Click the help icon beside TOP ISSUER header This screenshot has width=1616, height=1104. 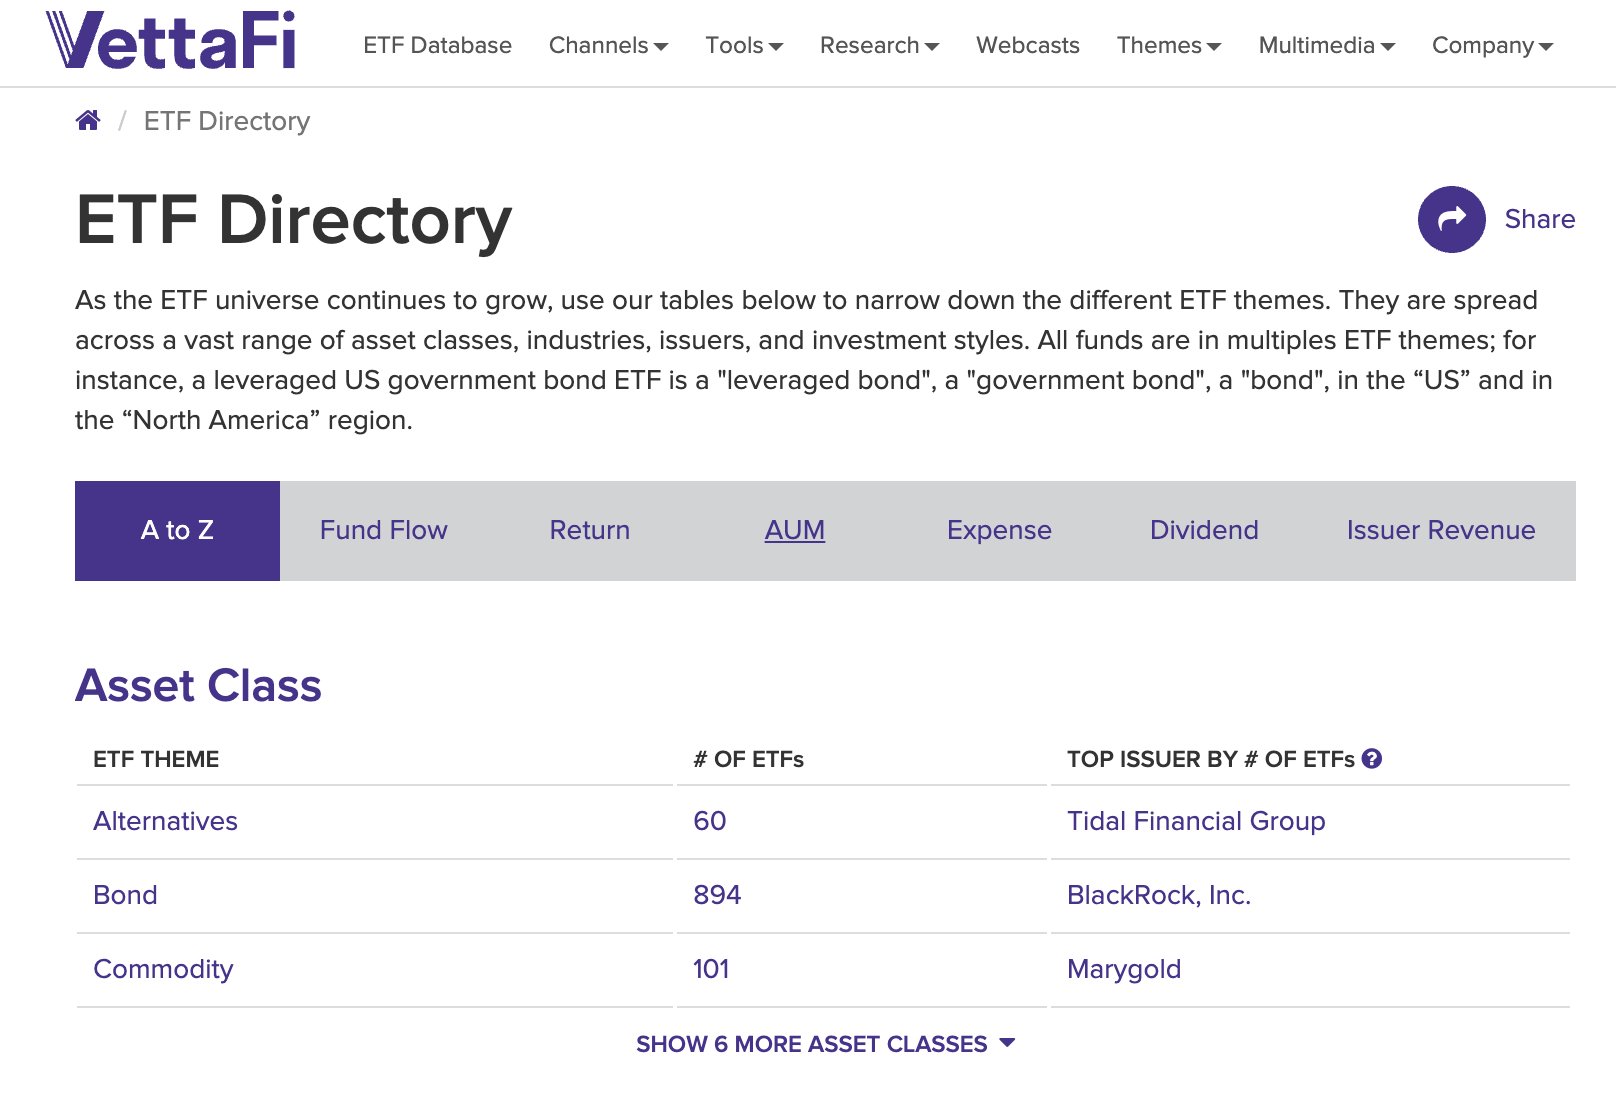click(1372, 759)
